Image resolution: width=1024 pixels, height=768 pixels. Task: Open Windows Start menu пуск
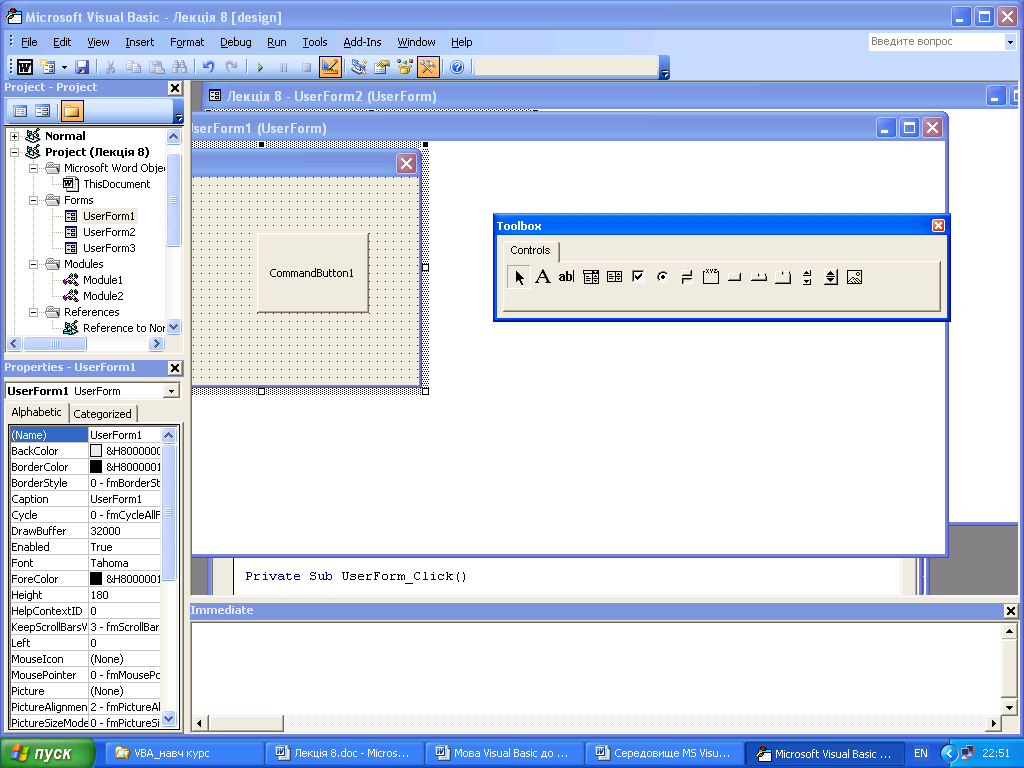point(47,753)
